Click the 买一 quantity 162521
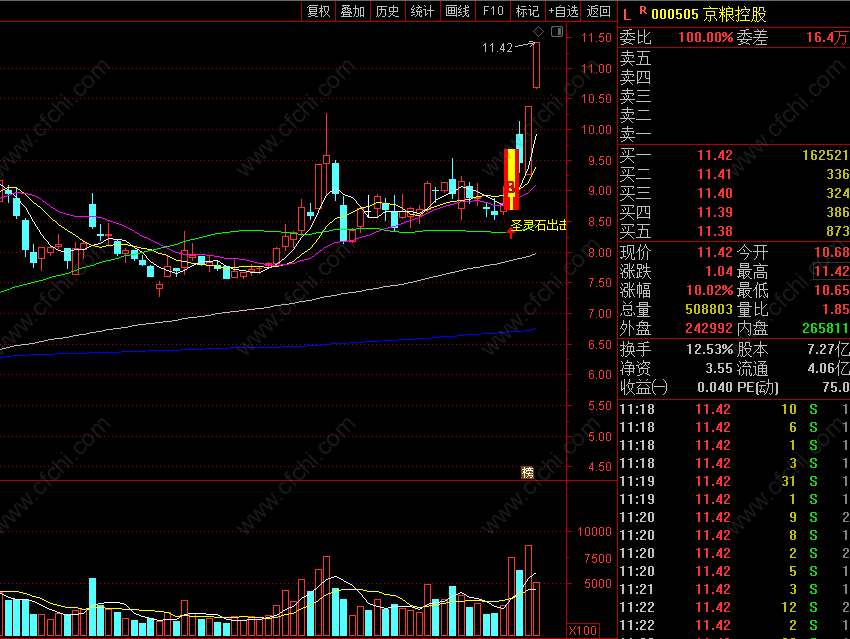Screen dimensions: 850x639 point(825,156)
